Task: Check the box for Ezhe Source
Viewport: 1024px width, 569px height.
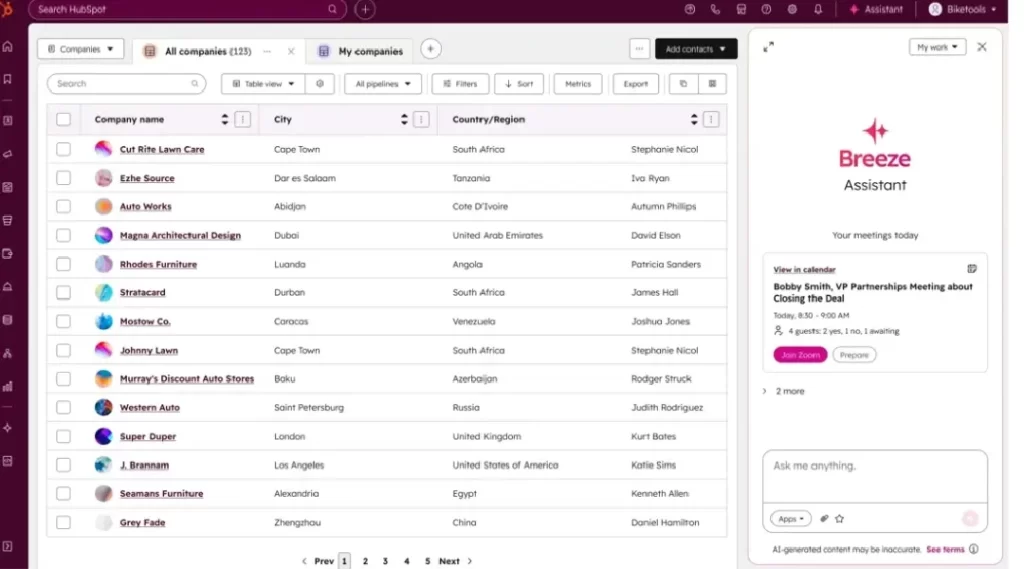Action: click(63, 178)
